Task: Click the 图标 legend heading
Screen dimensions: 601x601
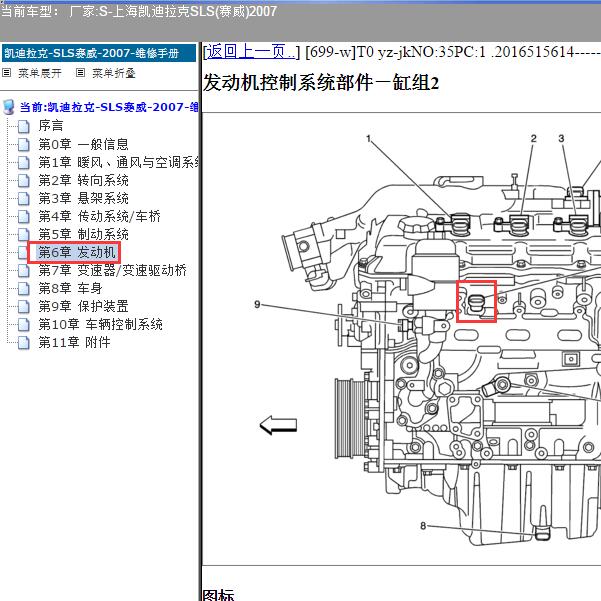Action: (x=218, y=595)
